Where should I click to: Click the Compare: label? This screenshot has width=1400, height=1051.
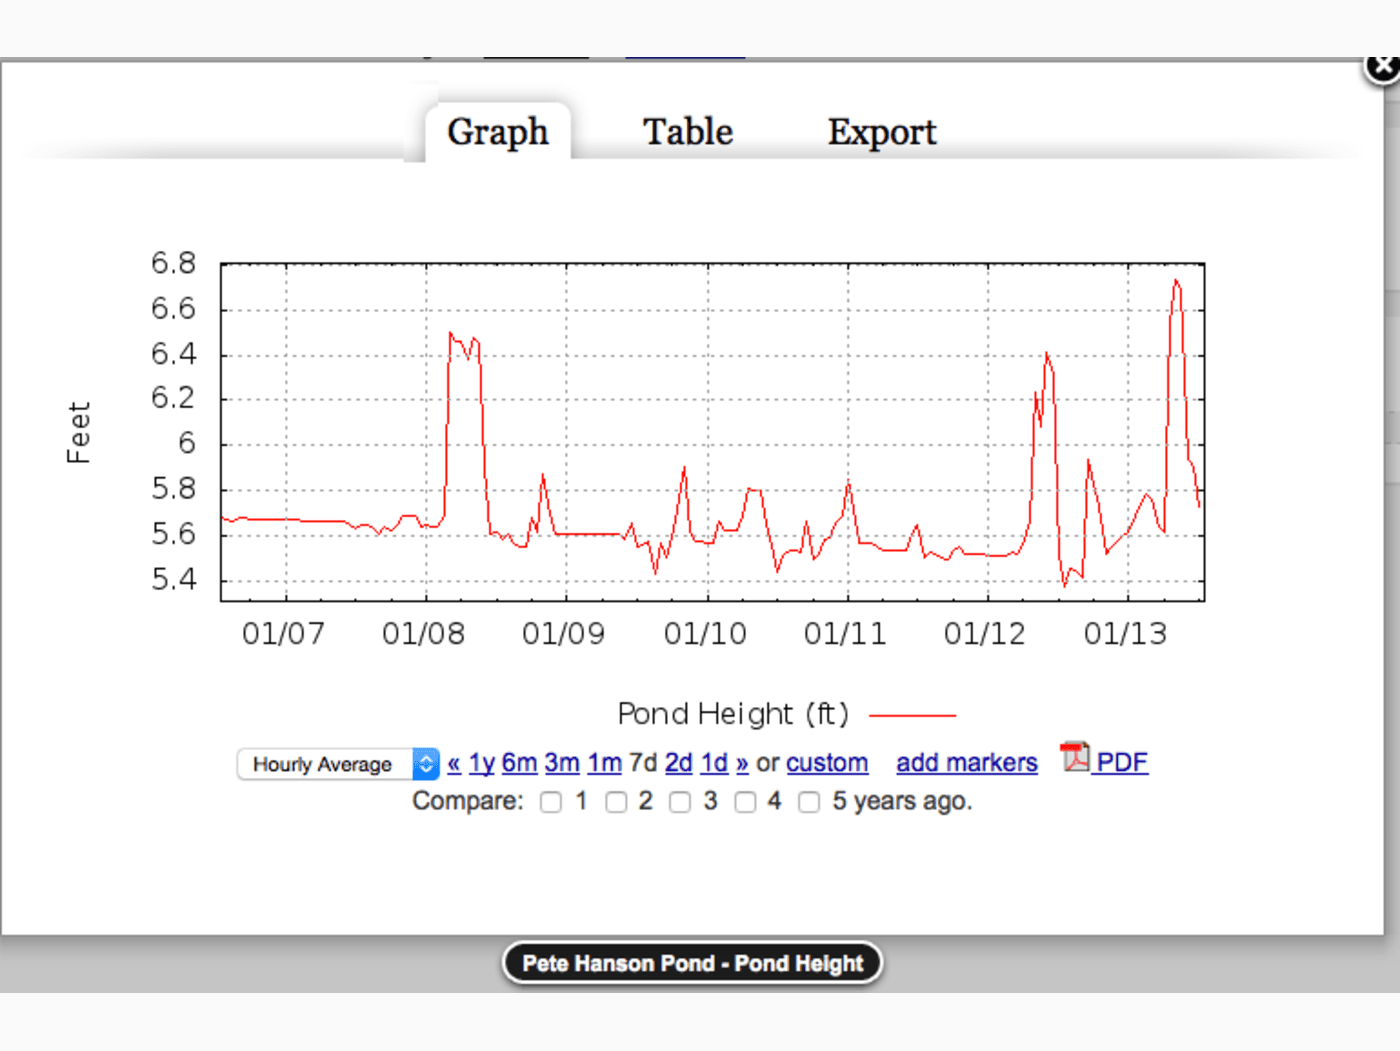[468, 802]
